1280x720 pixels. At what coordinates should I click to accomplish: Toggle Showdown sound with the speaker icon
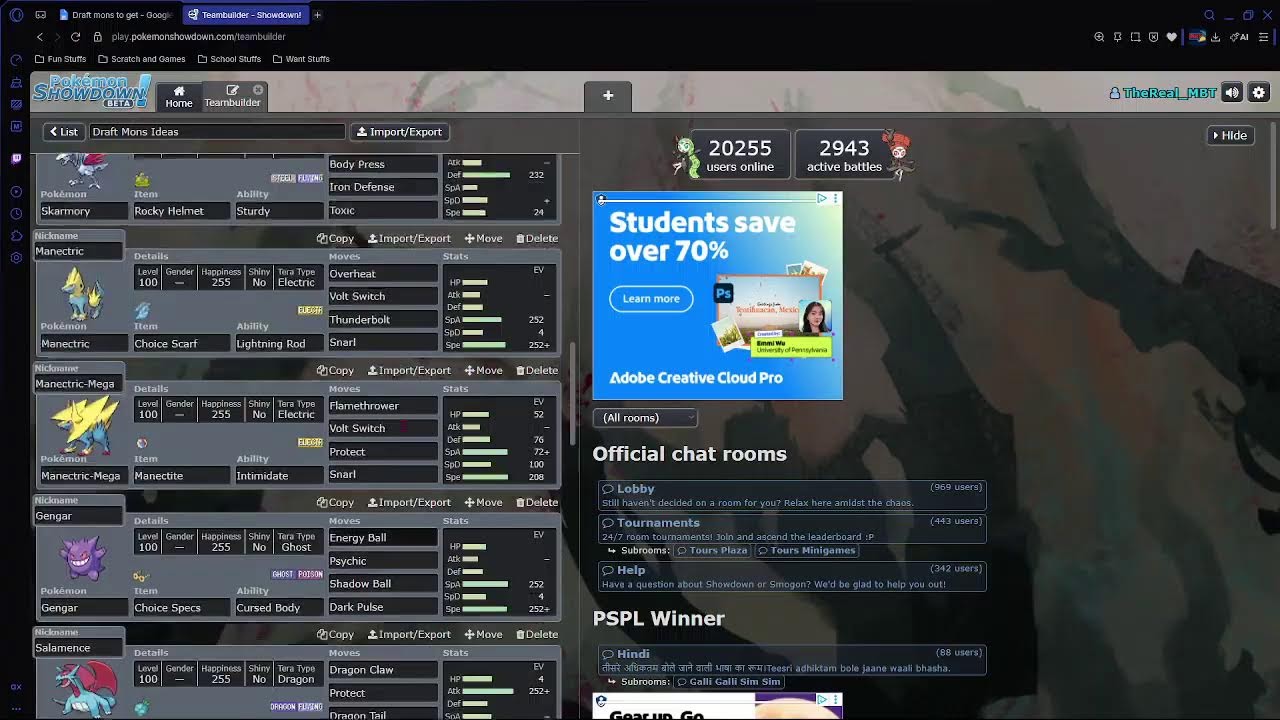[x=1232, y=93]
